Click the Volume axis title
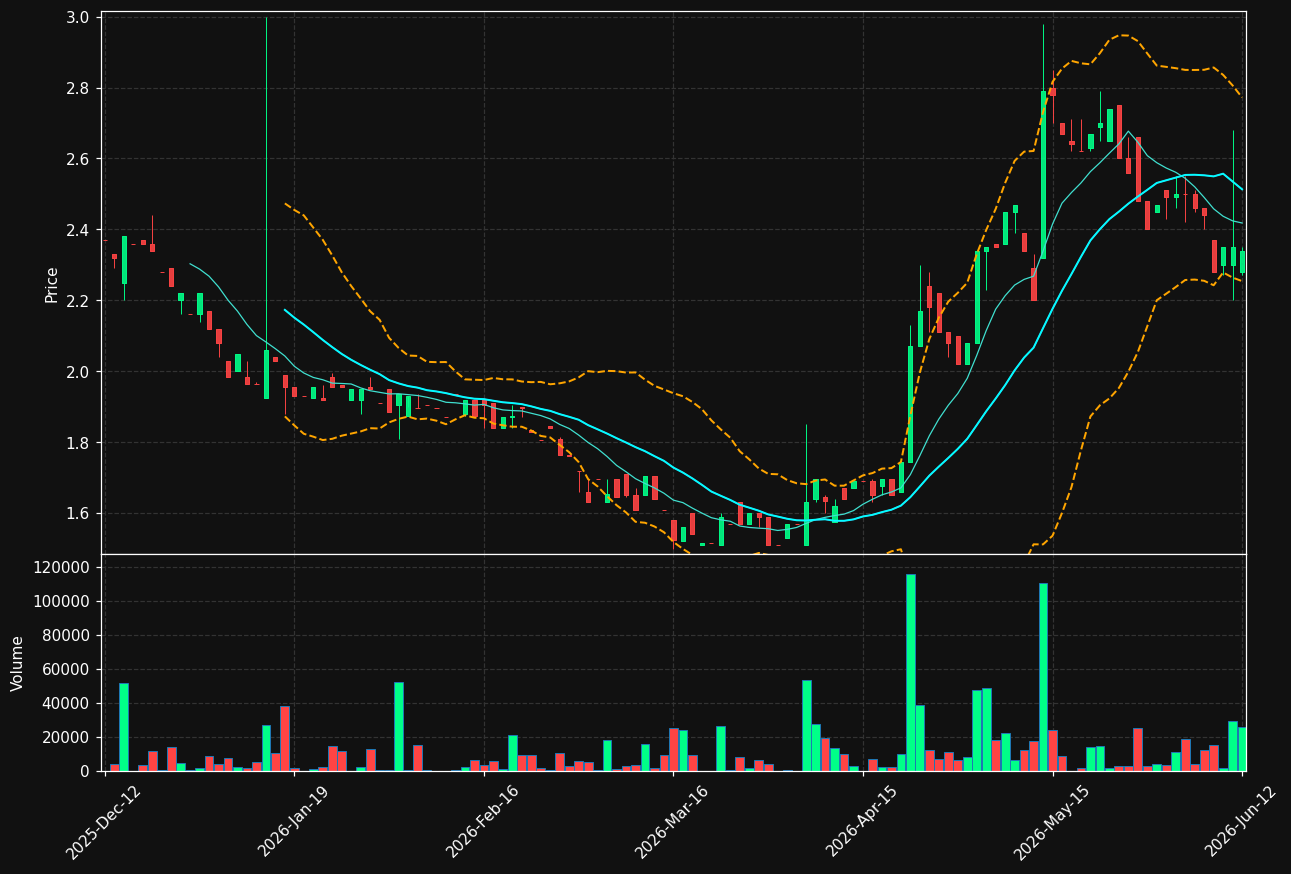 tap(18, 663)
